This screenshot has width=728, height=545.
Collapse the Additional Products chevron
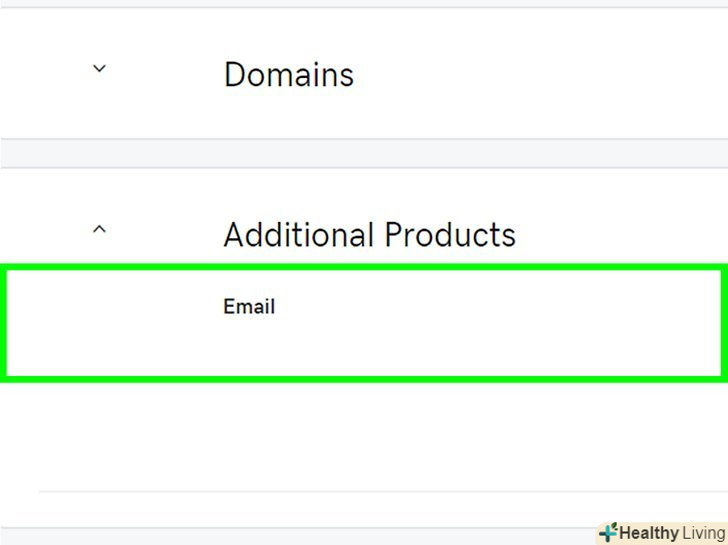pyautogui.click(x=98, y=229)
